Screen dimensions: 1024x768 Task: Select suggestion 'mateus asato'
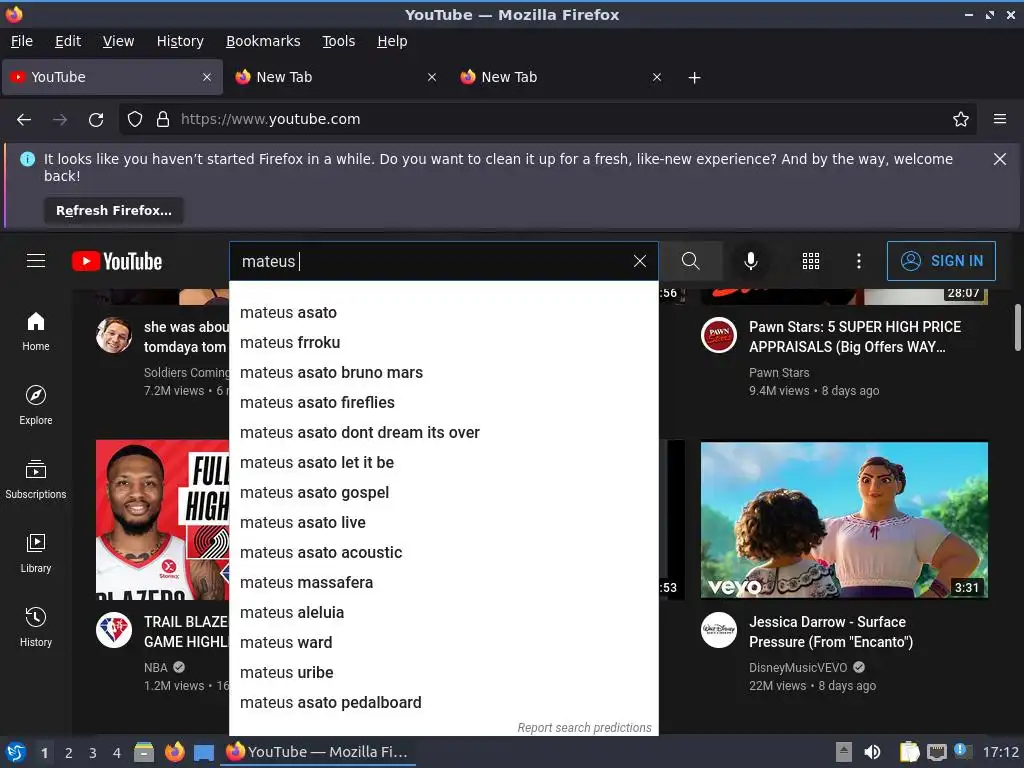(x=443, y=313)
